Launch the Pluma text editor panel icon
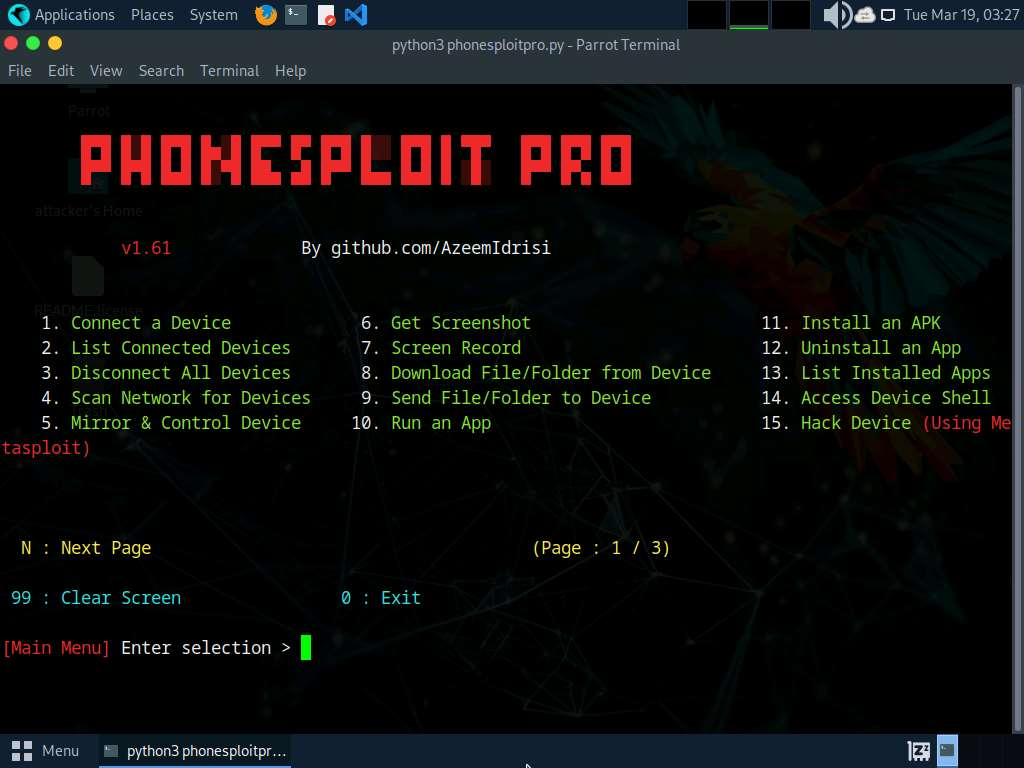This screenshot has height=768, width=1024. (x=326, y=14)
